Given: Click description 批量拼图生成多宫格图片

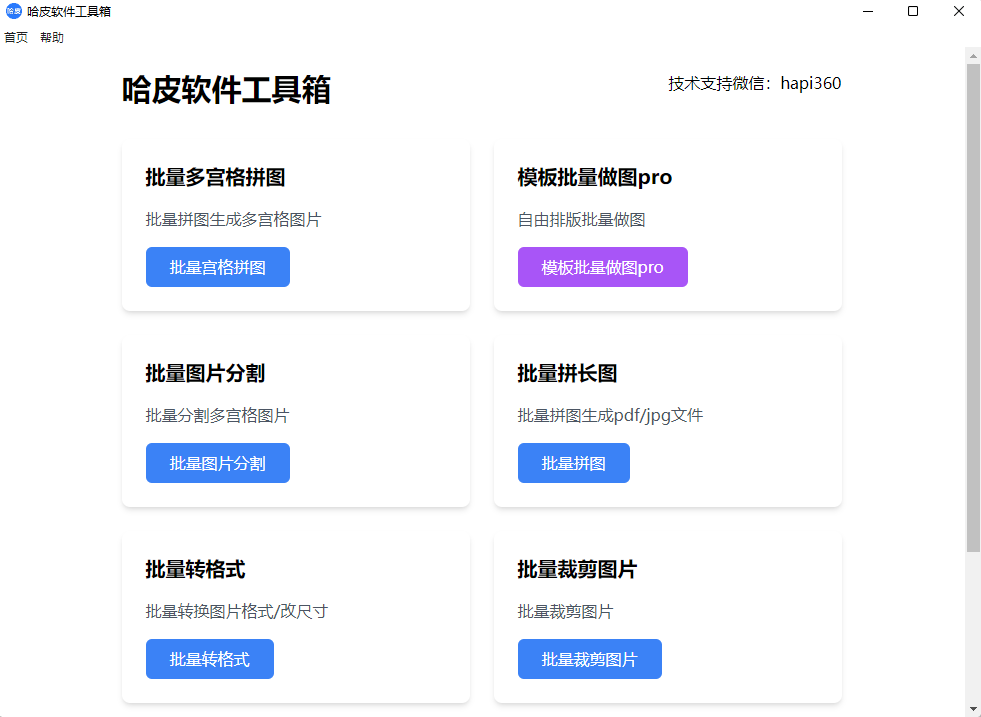Looking at the screenshot, I should [233, 220].
